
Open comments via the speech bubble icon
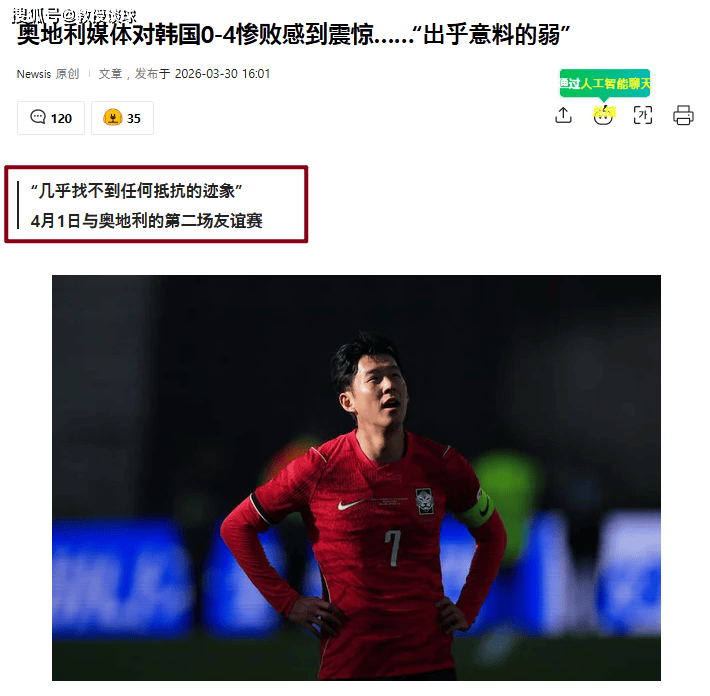38,117
